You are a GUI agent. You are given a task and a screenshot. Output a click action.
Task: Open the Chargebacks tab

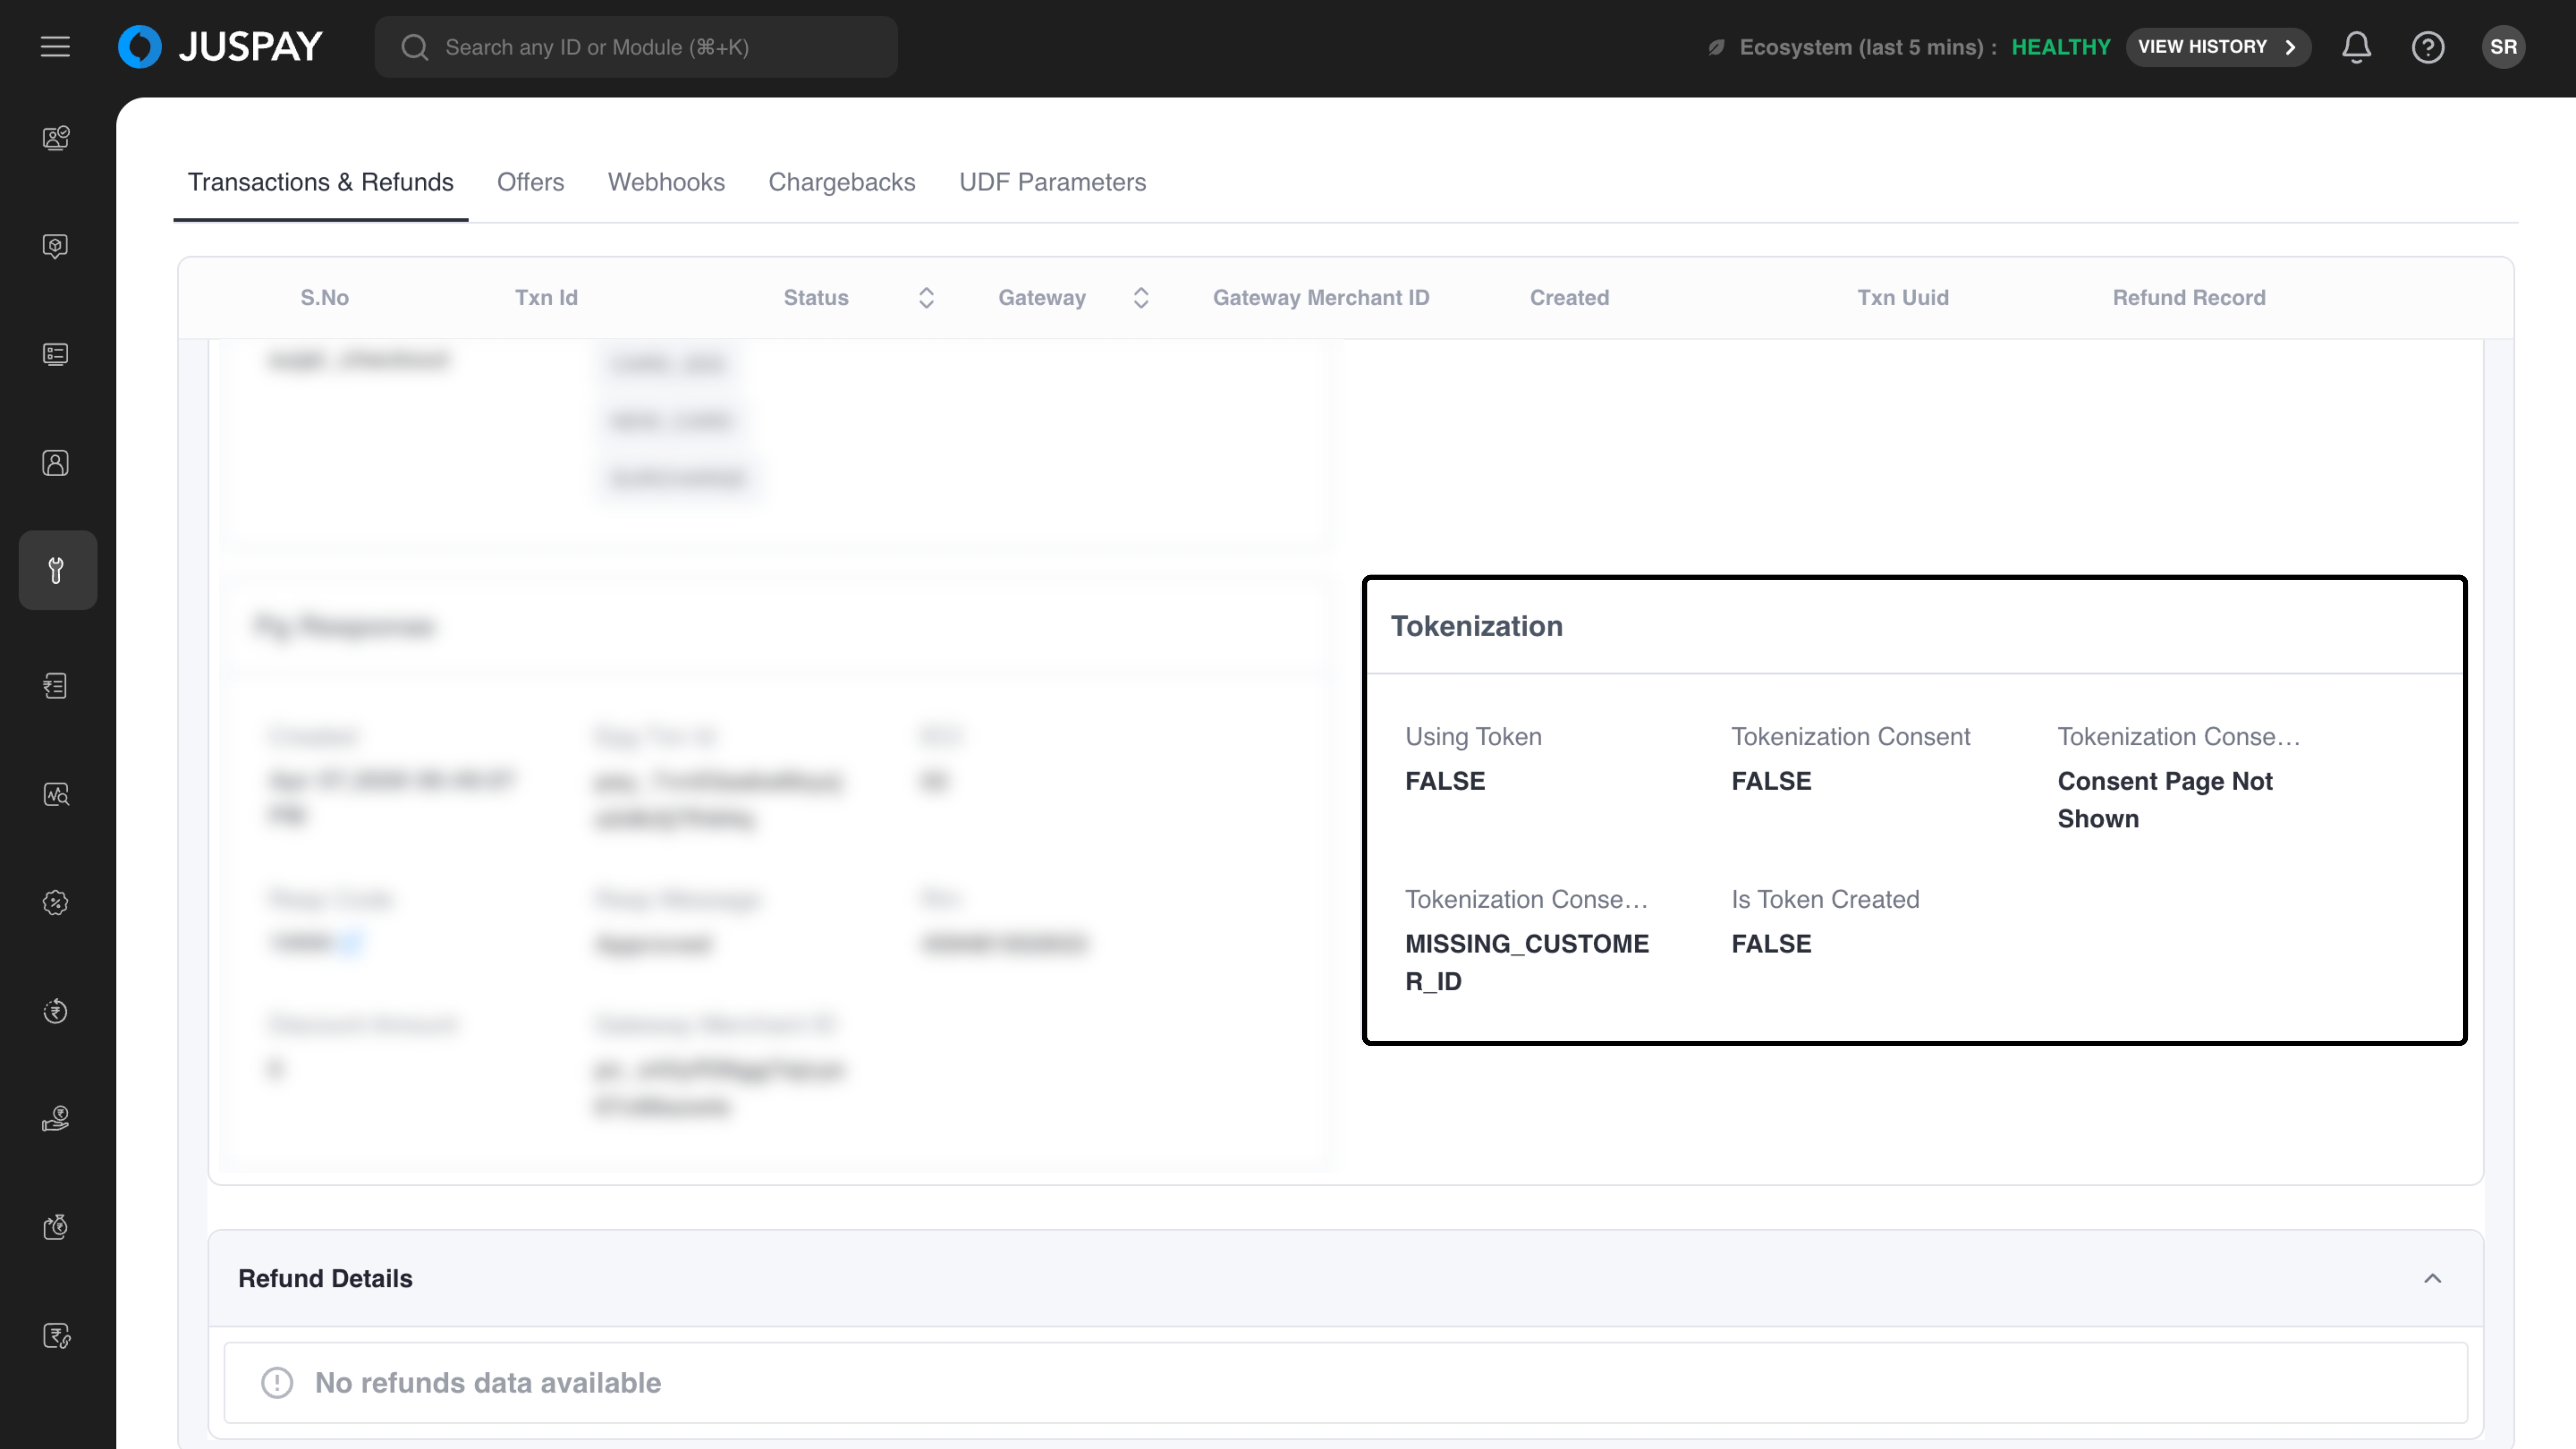(842, 182)
